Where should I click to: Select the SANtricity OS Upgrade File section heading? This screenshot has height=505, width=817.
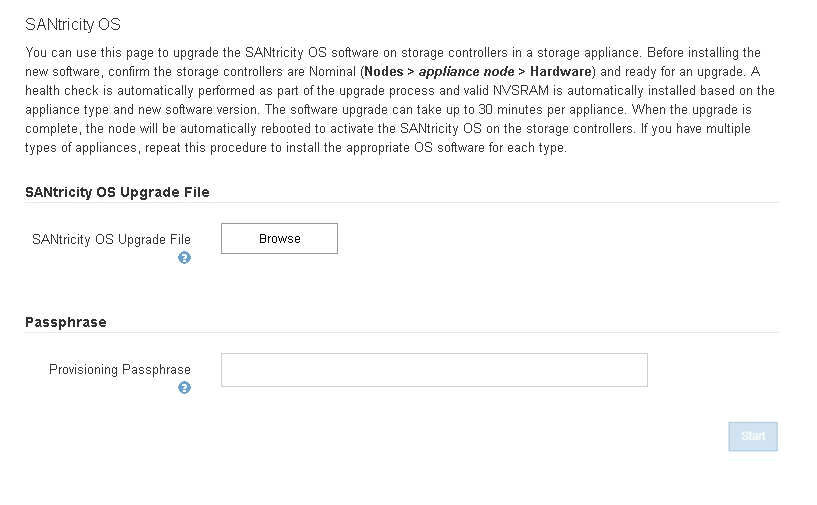117,192
